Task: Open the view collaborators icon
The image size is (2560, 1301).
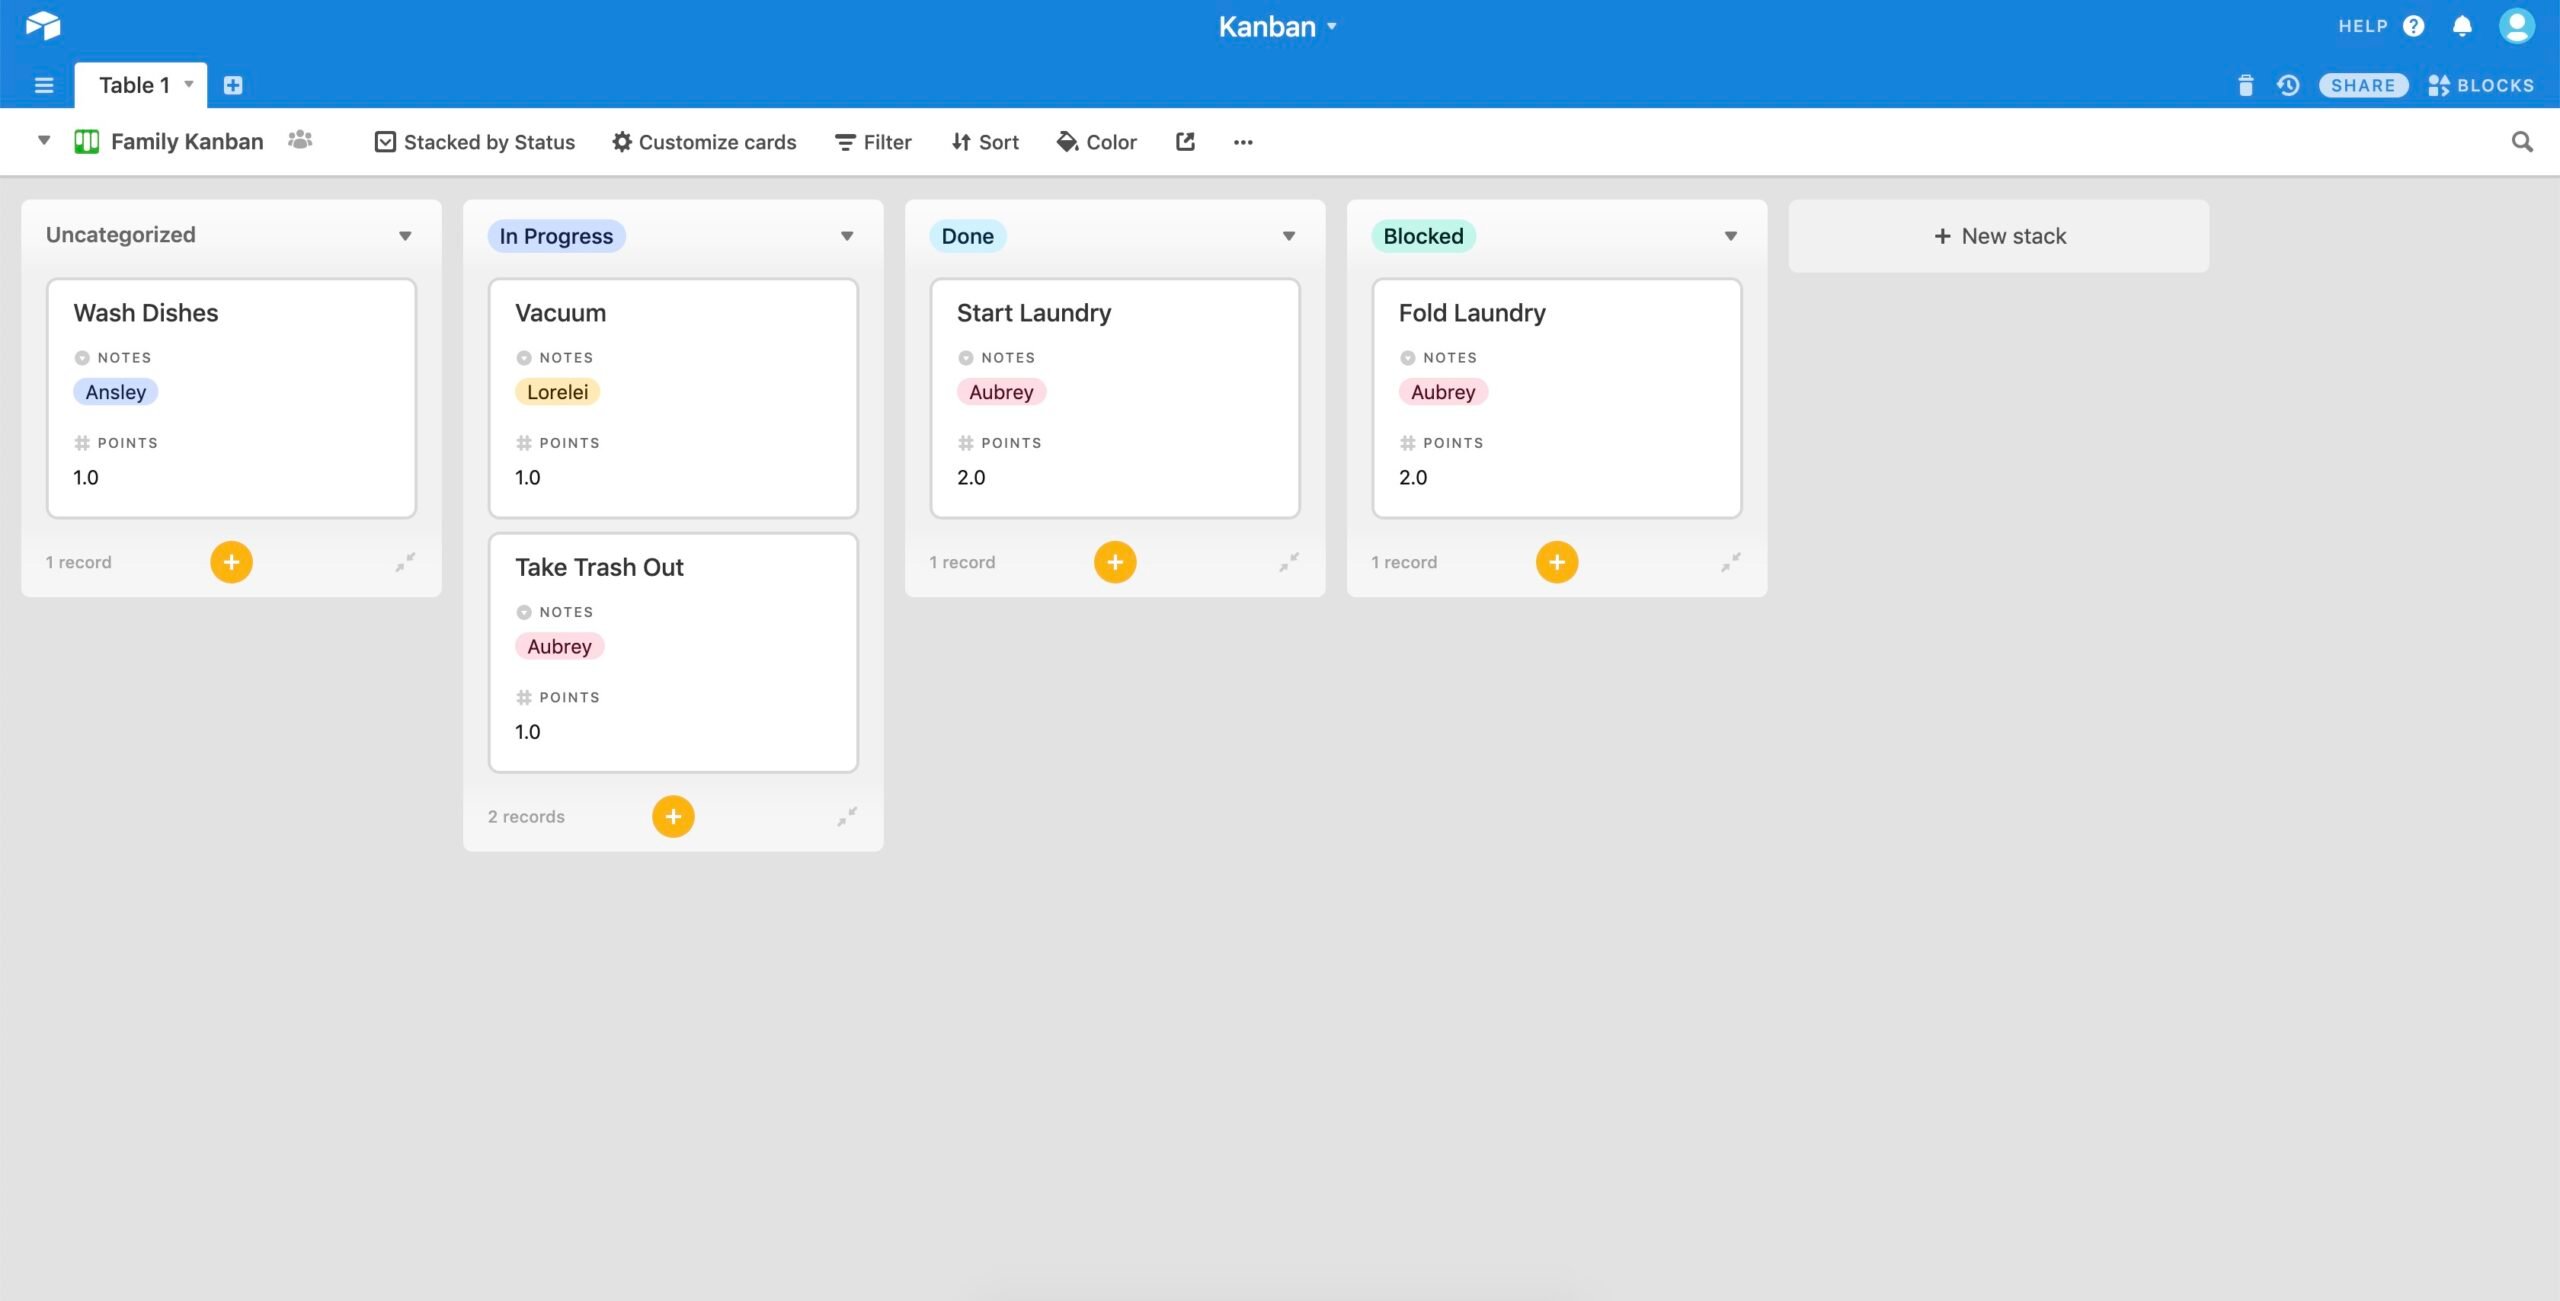Action: pos(300,140)
